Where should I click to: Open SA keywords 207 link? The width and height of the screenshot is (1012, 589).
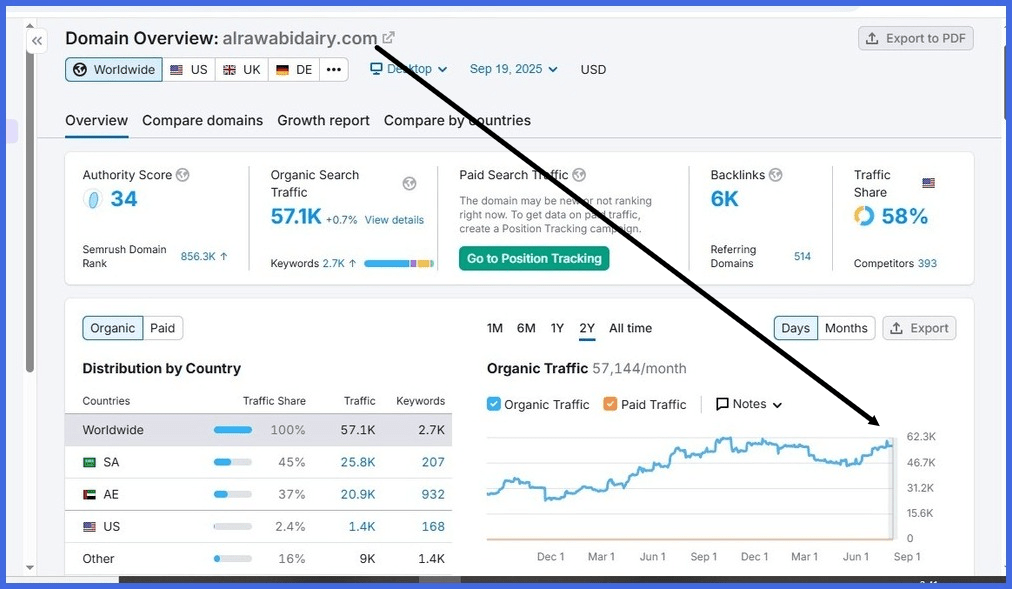[x=433, y=463]
